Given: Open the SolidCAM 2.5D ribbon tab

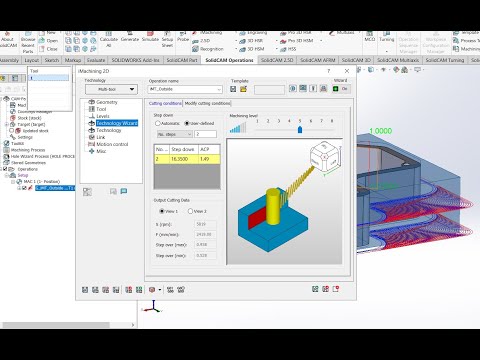Looking at the screenshot, I should click(x=277, y=60).
